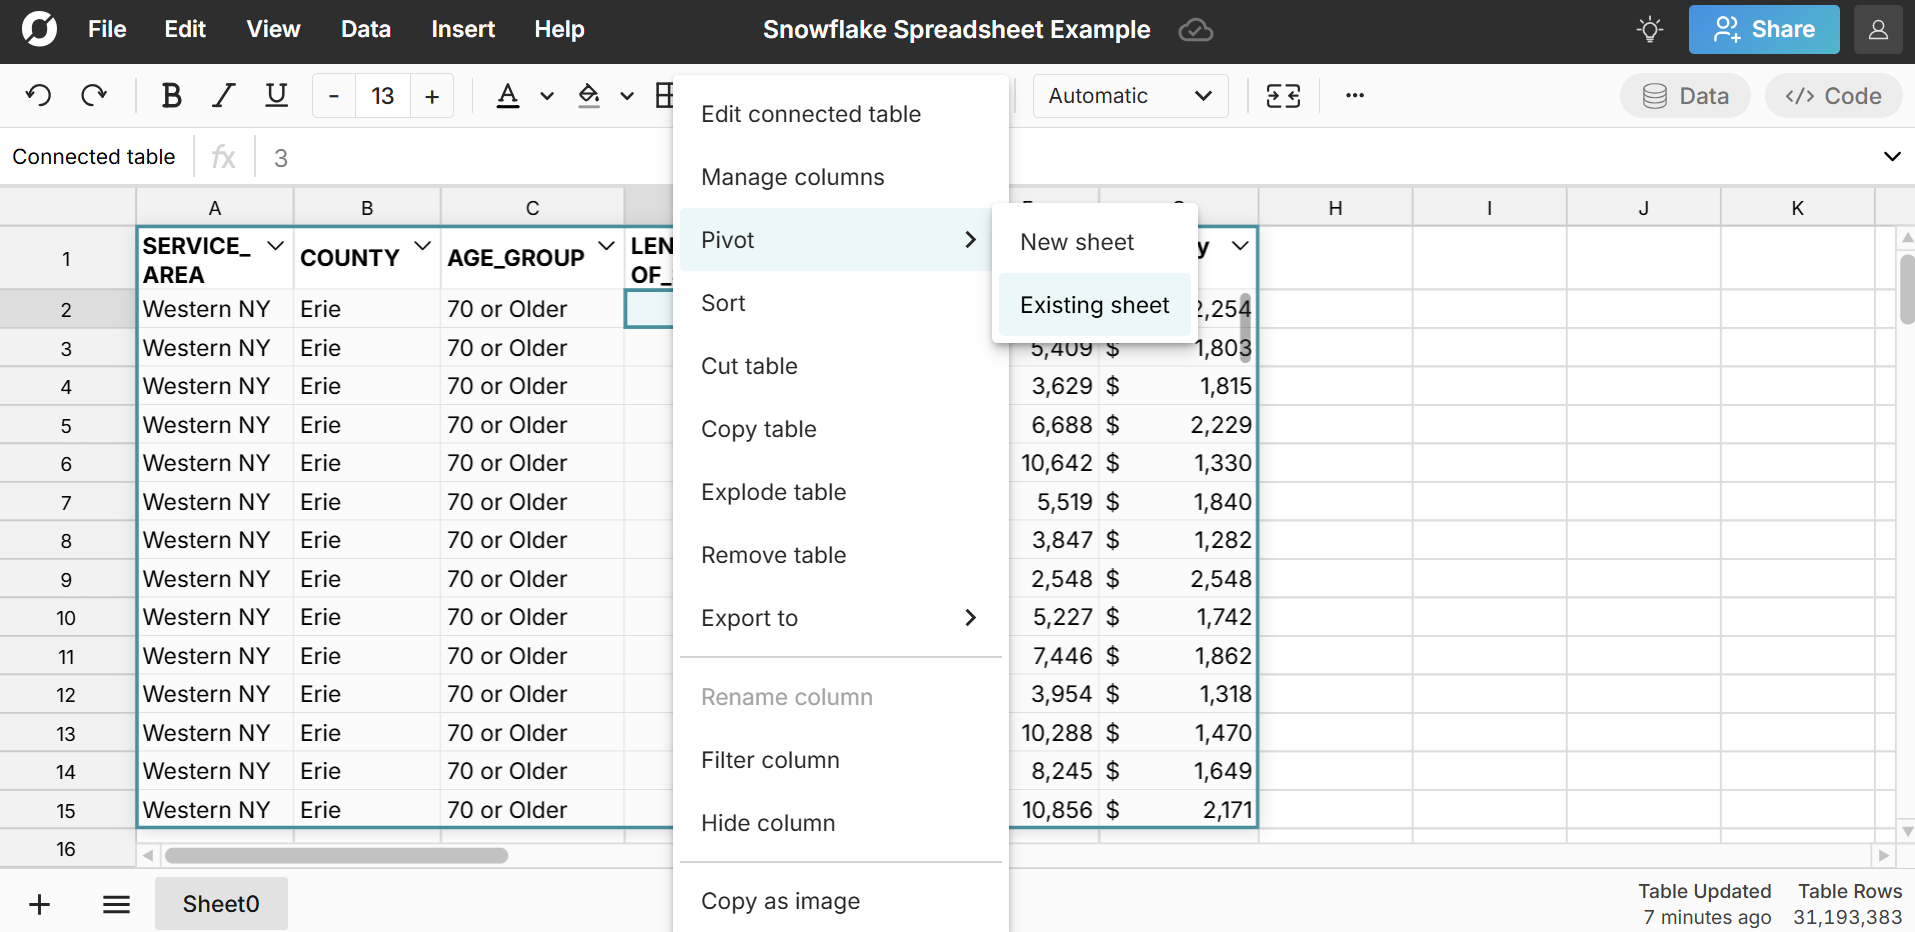1915x932 pixels.
Task: Decrease font size with minus stepper
Action: (x=332, y=95)
